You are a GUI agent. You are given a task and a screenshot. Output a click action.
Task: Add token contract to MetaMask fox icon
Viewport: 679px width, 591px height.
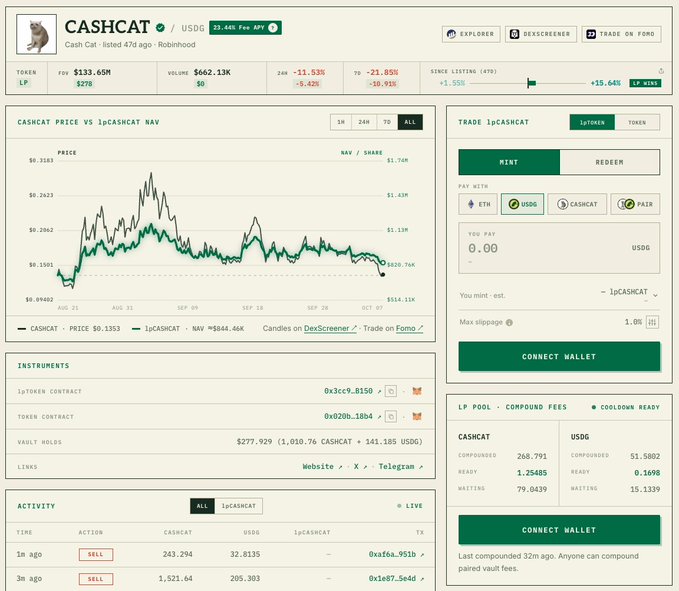(417, 417)
